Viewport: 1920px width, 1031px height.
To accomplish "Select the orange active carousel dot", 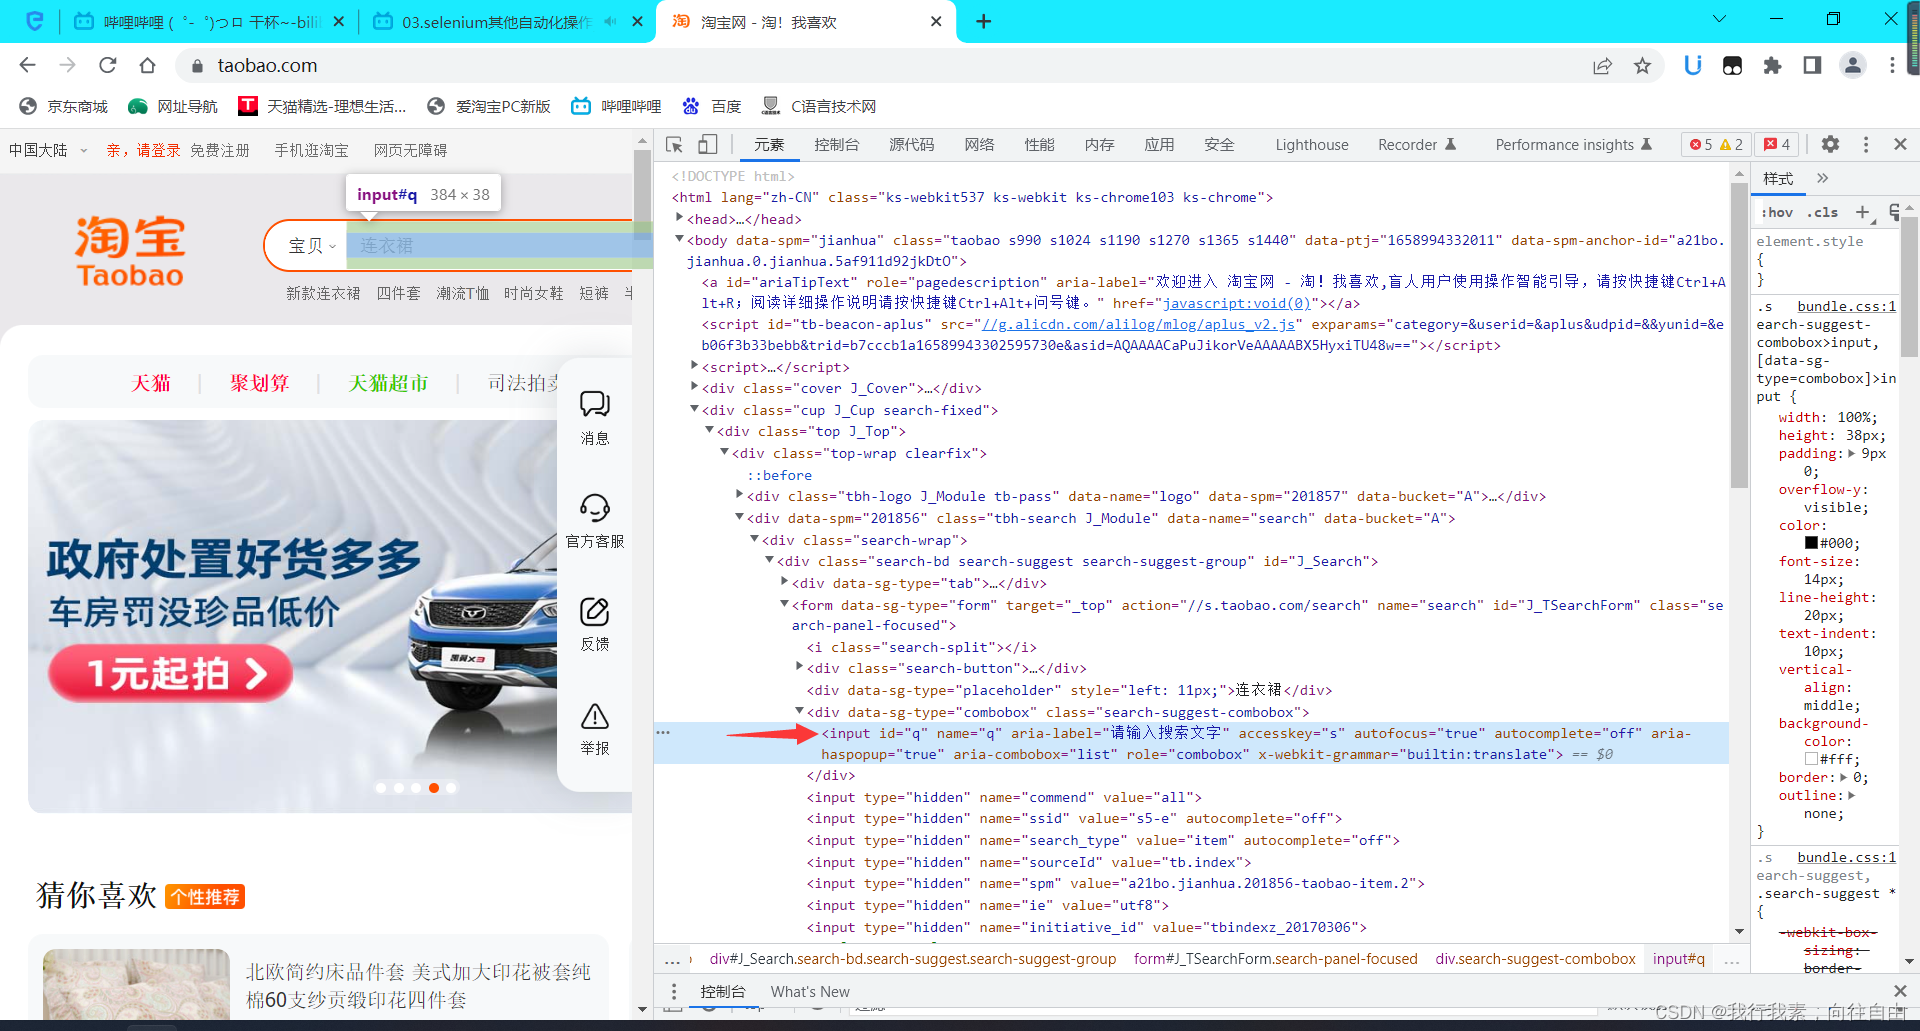I will coord(434,788).
